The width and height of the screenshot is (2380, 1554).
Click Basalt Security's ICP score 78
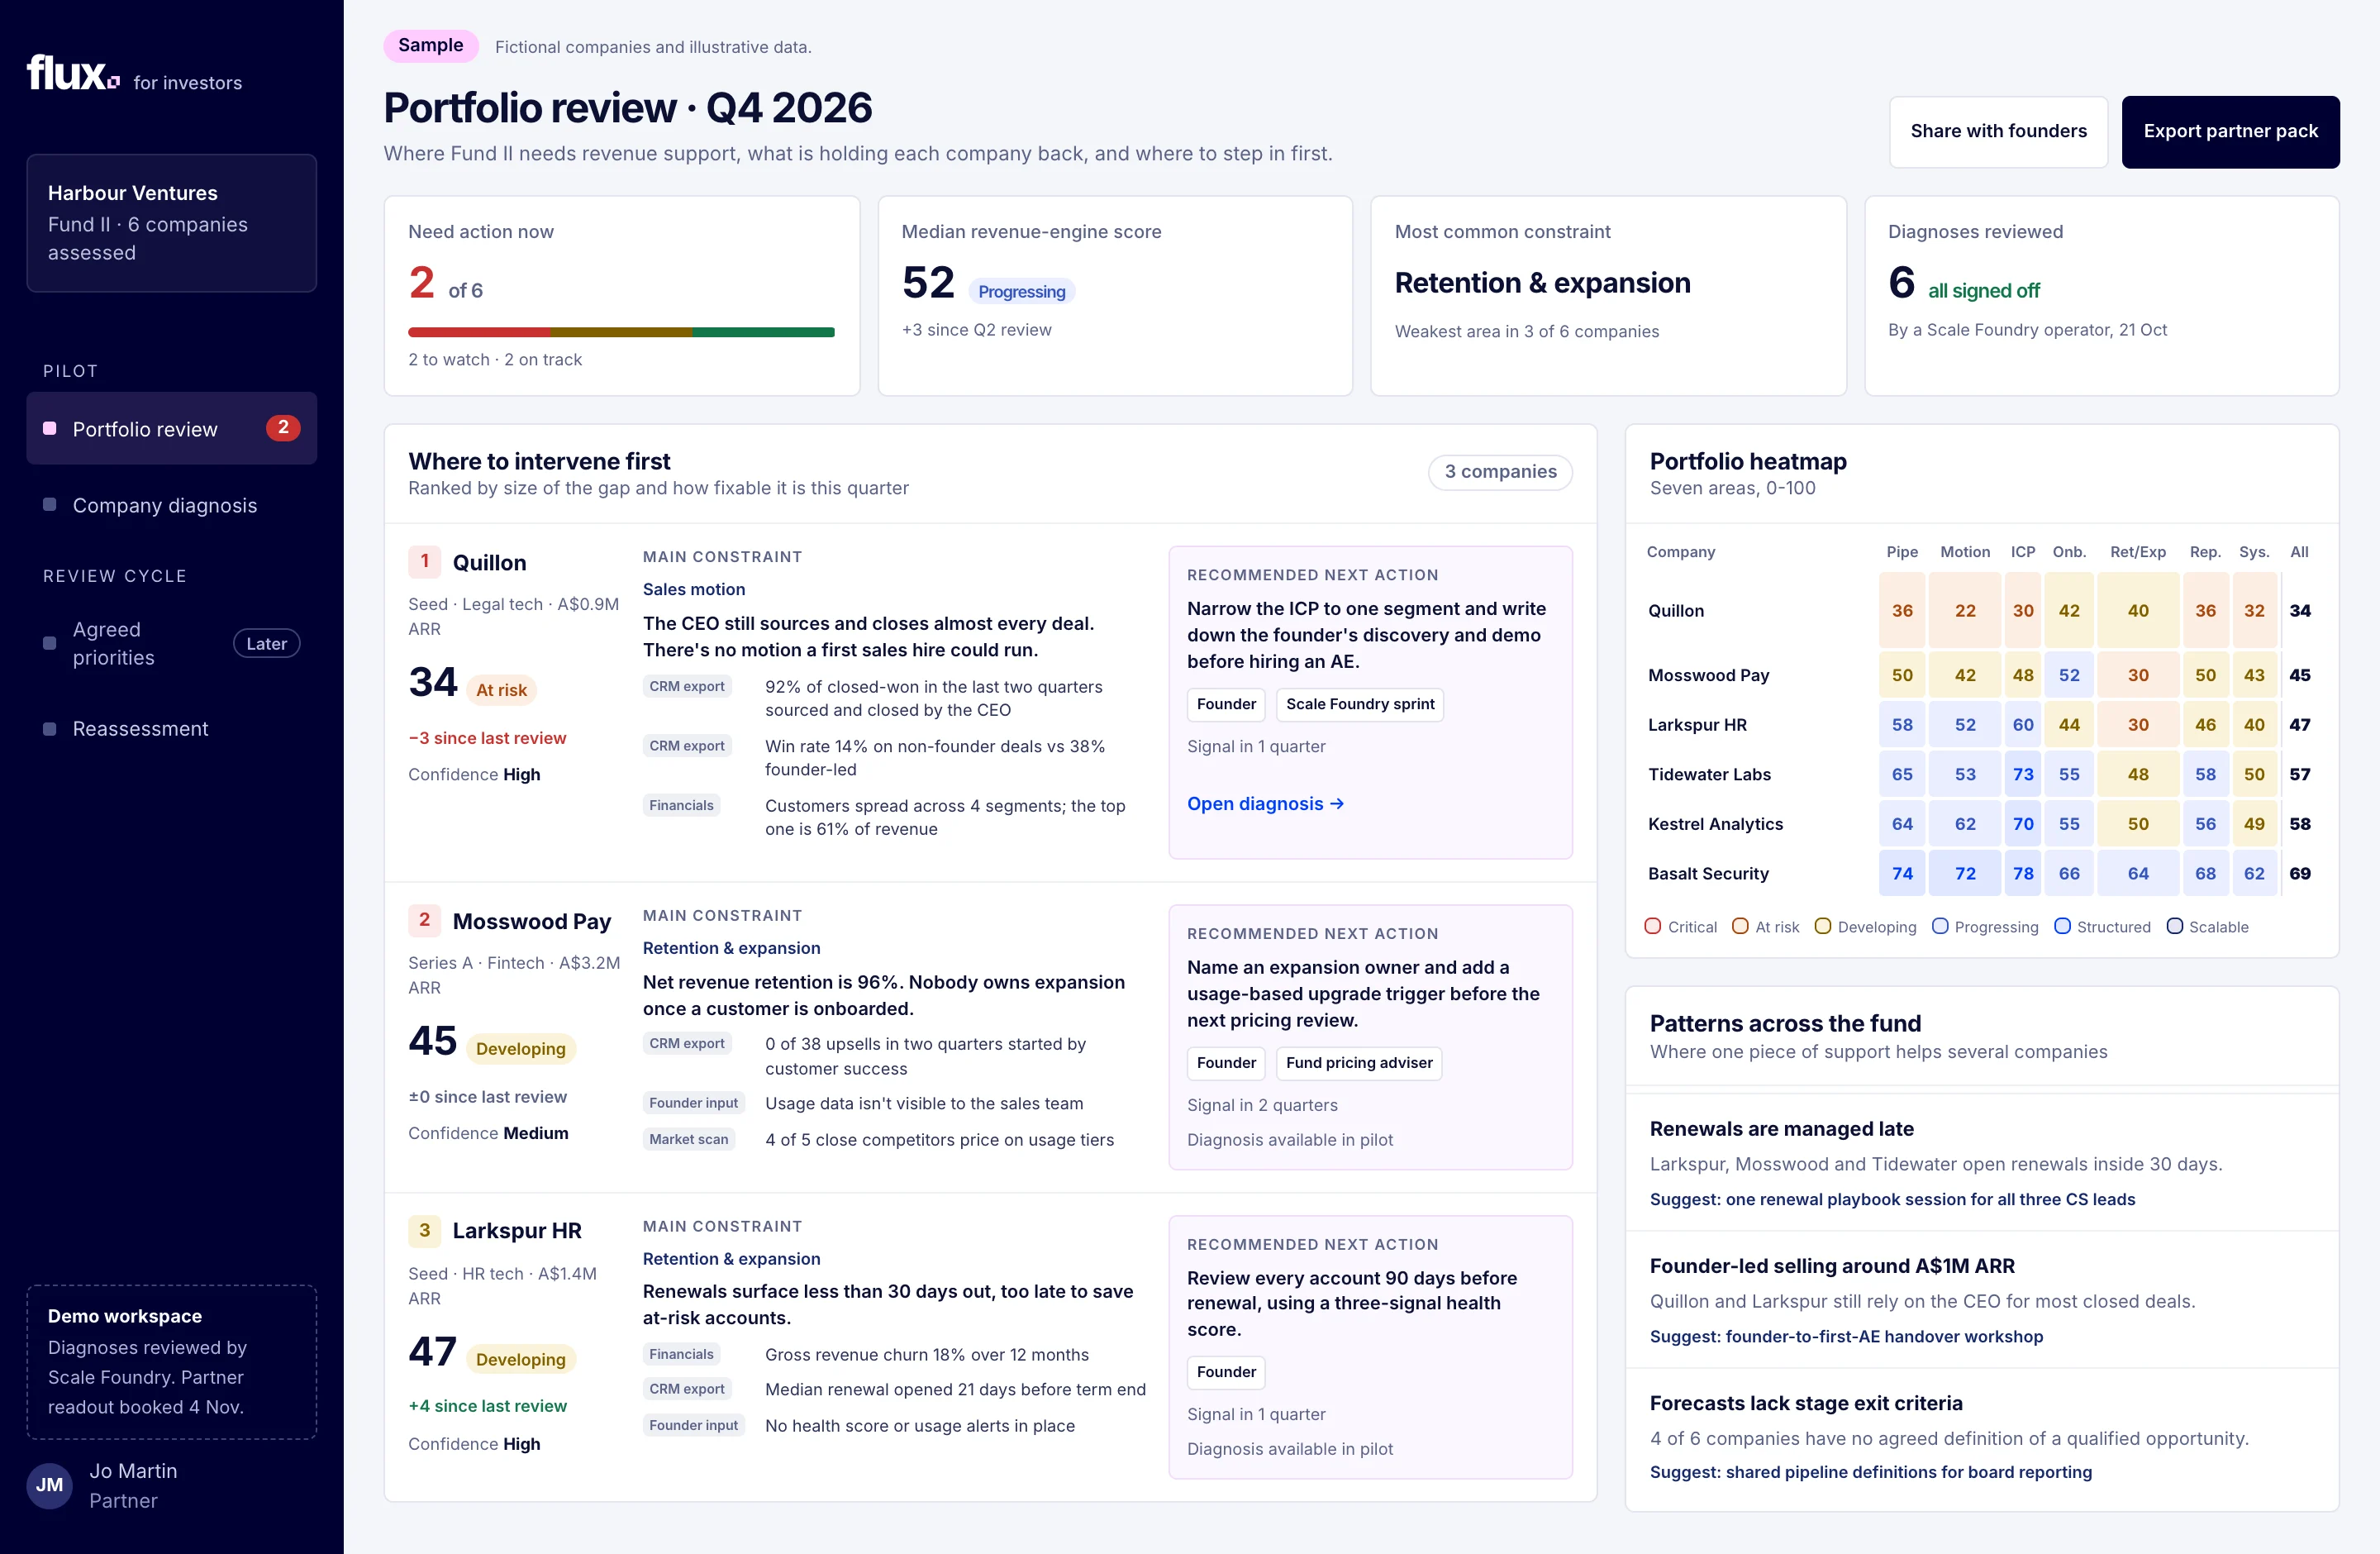point(2023,873)
